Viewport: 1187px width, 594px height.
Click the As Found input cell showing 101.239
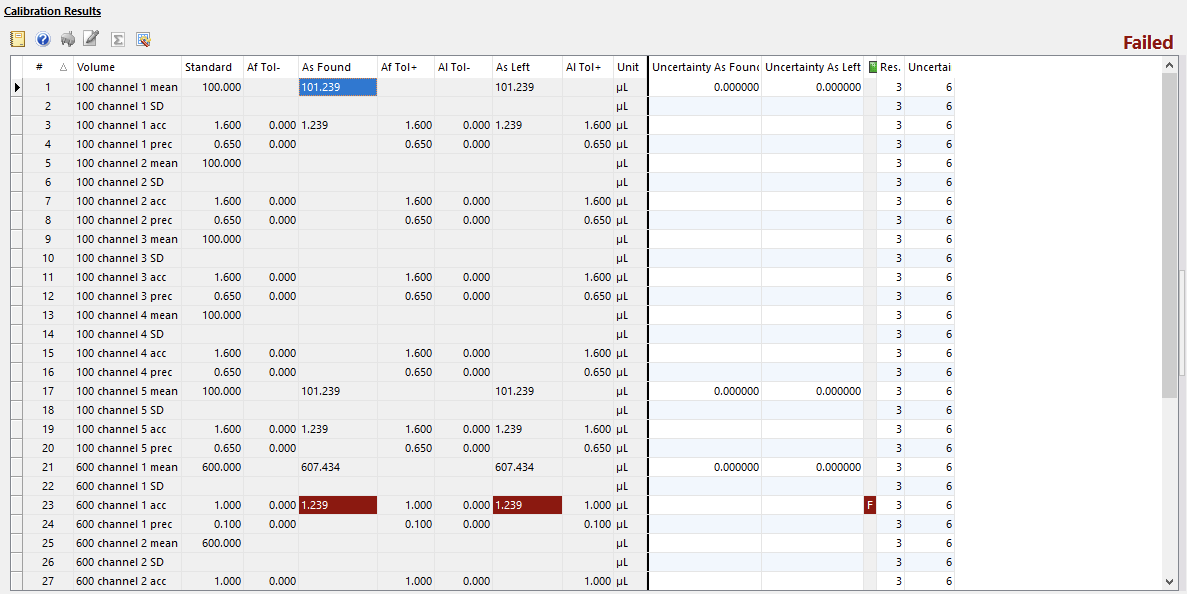(338, 87)
